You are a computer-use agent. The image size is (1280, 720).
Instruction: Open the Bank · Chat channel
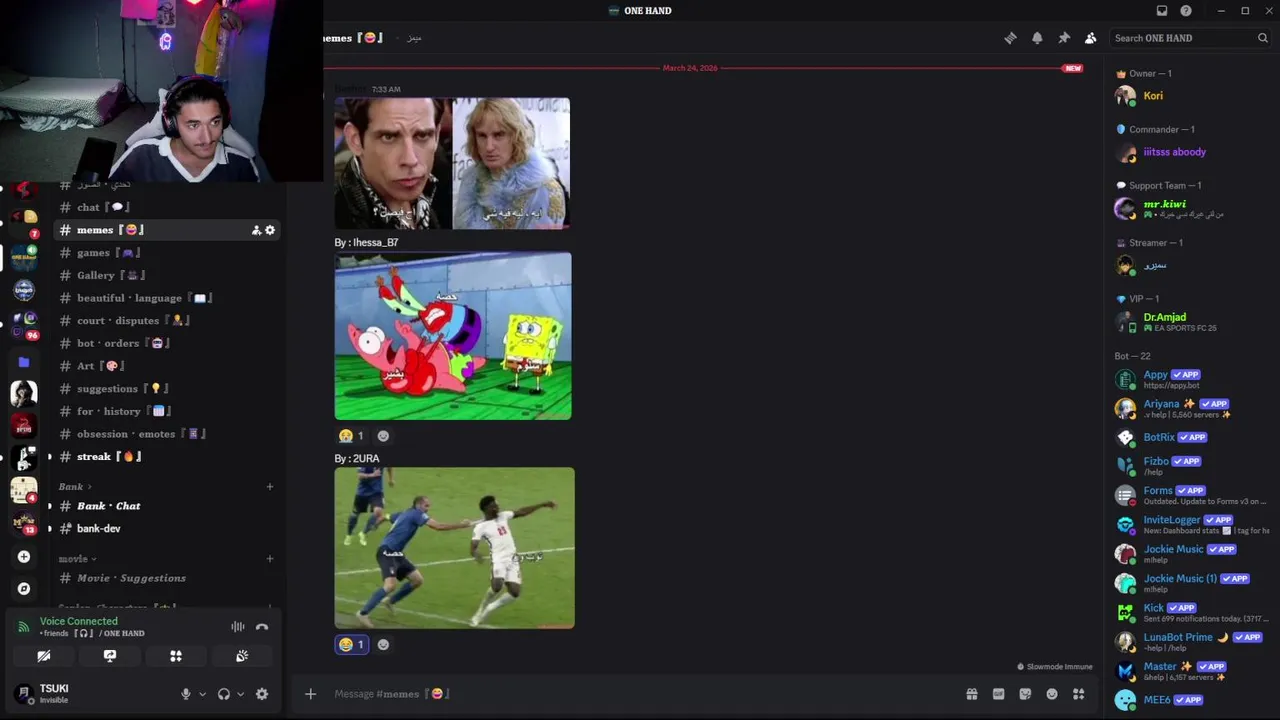[x=166, y=506]
